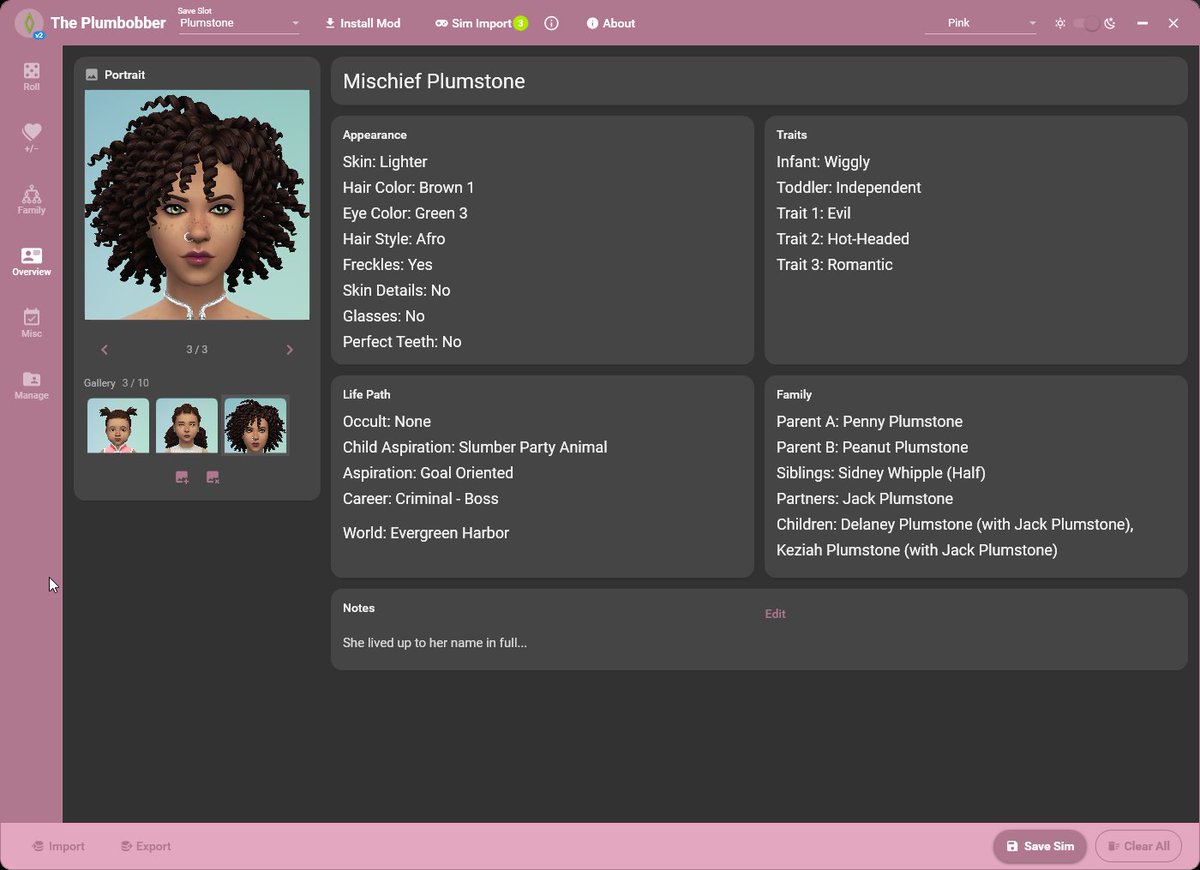Viewport: 1200px width, 870px height.
Task: Click 'Hair Style: Afro' text
Action: (x=394, y=239)
